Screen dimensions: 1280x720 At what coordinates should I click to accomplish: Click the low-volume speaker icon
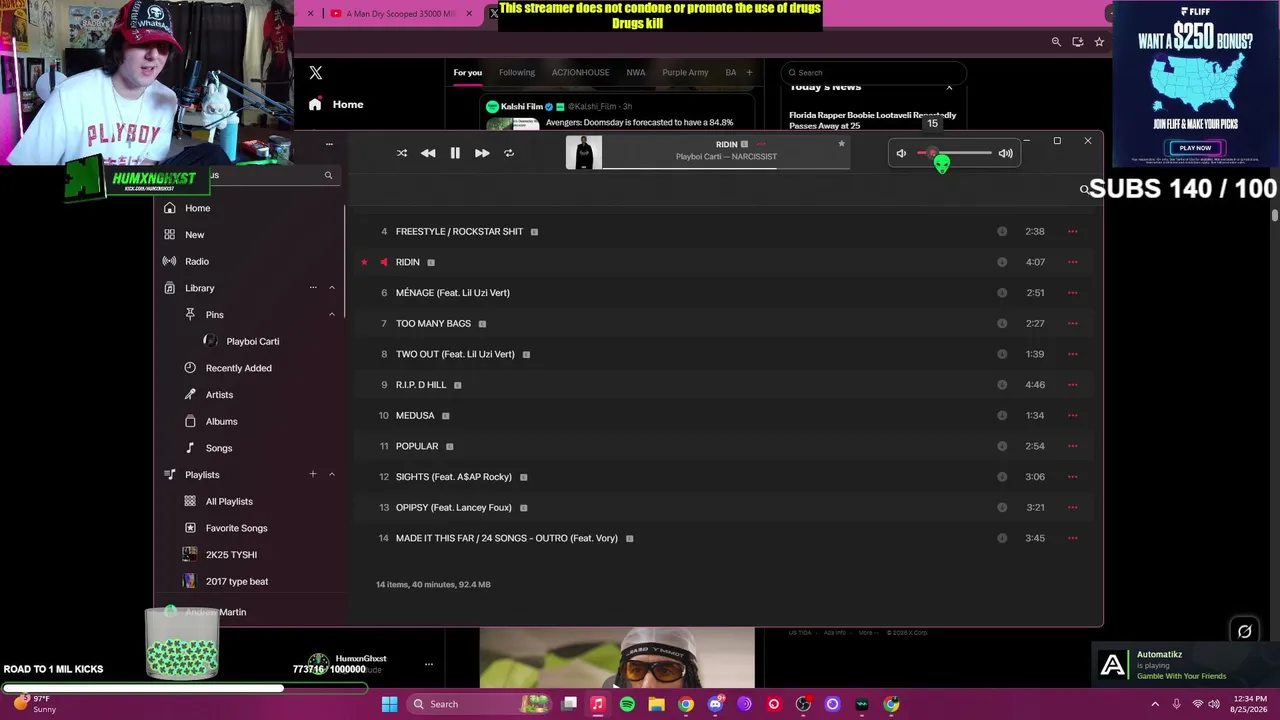click(901, 153)
